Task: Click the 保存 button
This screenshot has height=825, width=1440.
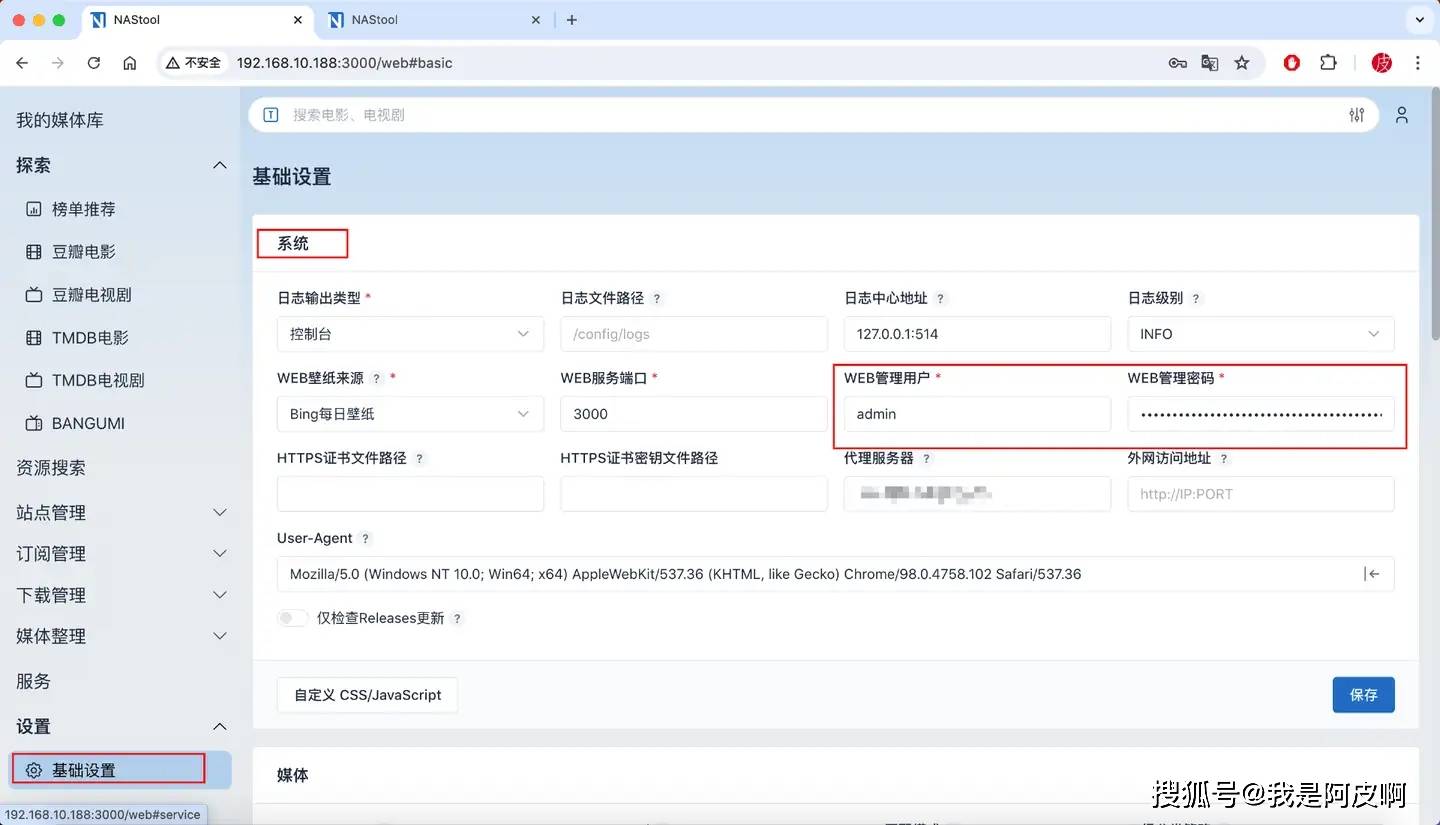Action: click(1363, 694)
